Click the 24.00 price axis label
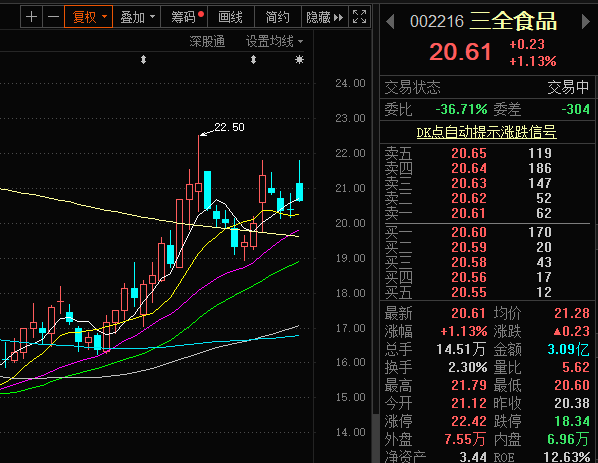Image resolution: width=598 pixels, height=463 pixels. click(x=350, y=83)
